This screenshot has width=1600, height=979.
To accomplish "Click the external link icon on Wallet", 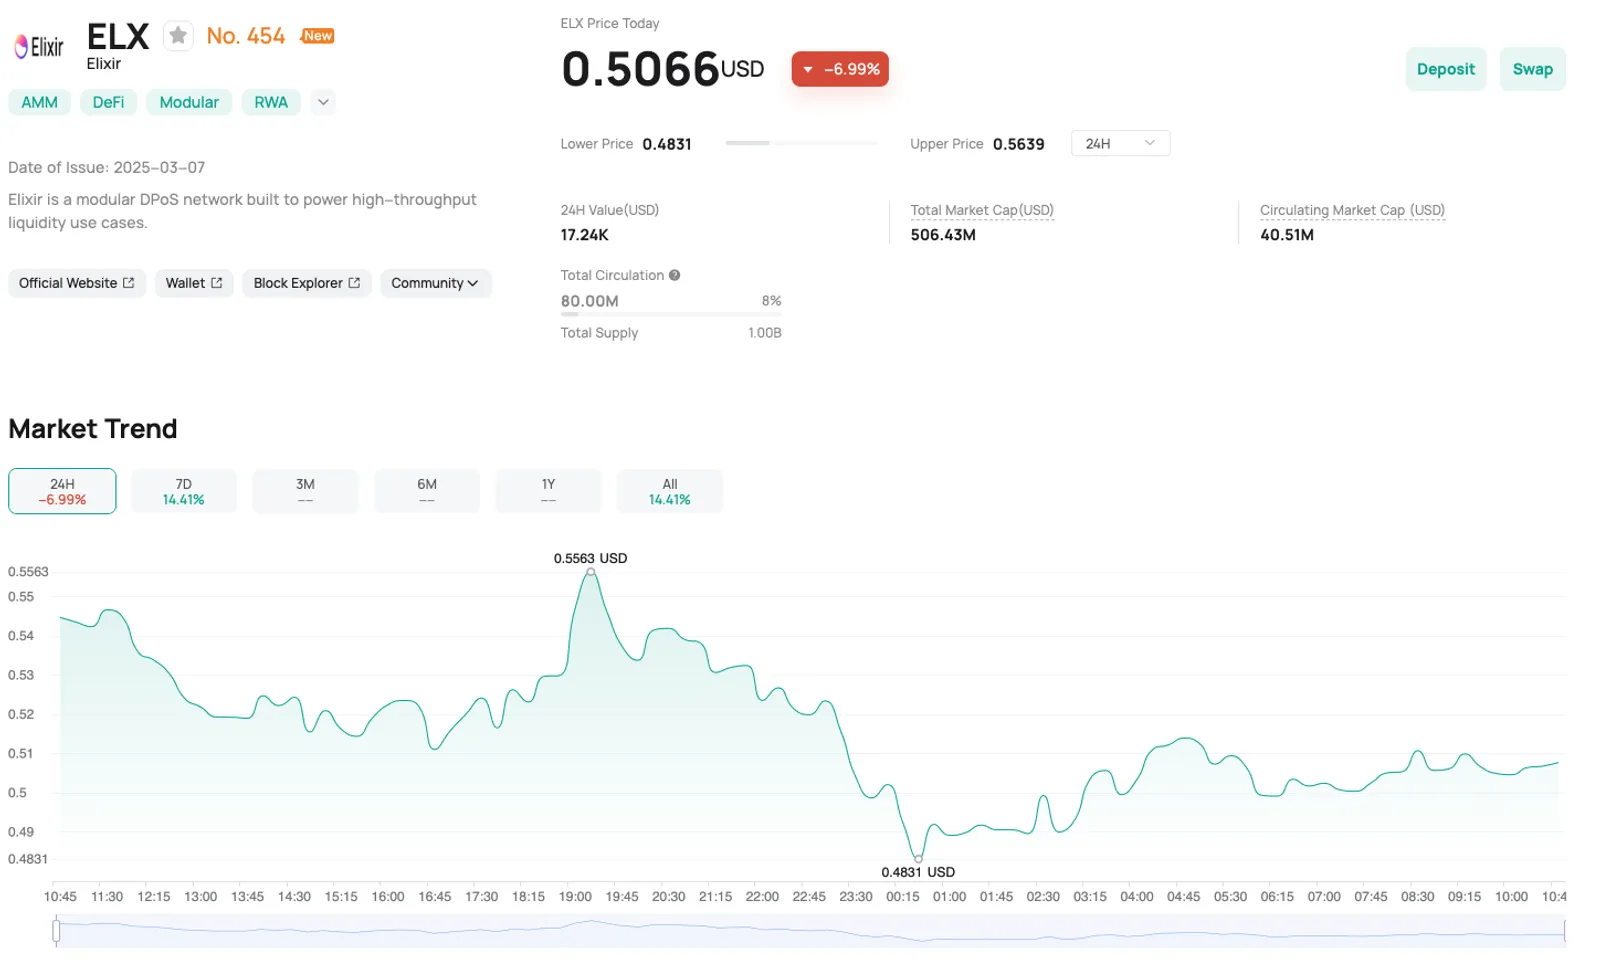I will click(217, 283).
